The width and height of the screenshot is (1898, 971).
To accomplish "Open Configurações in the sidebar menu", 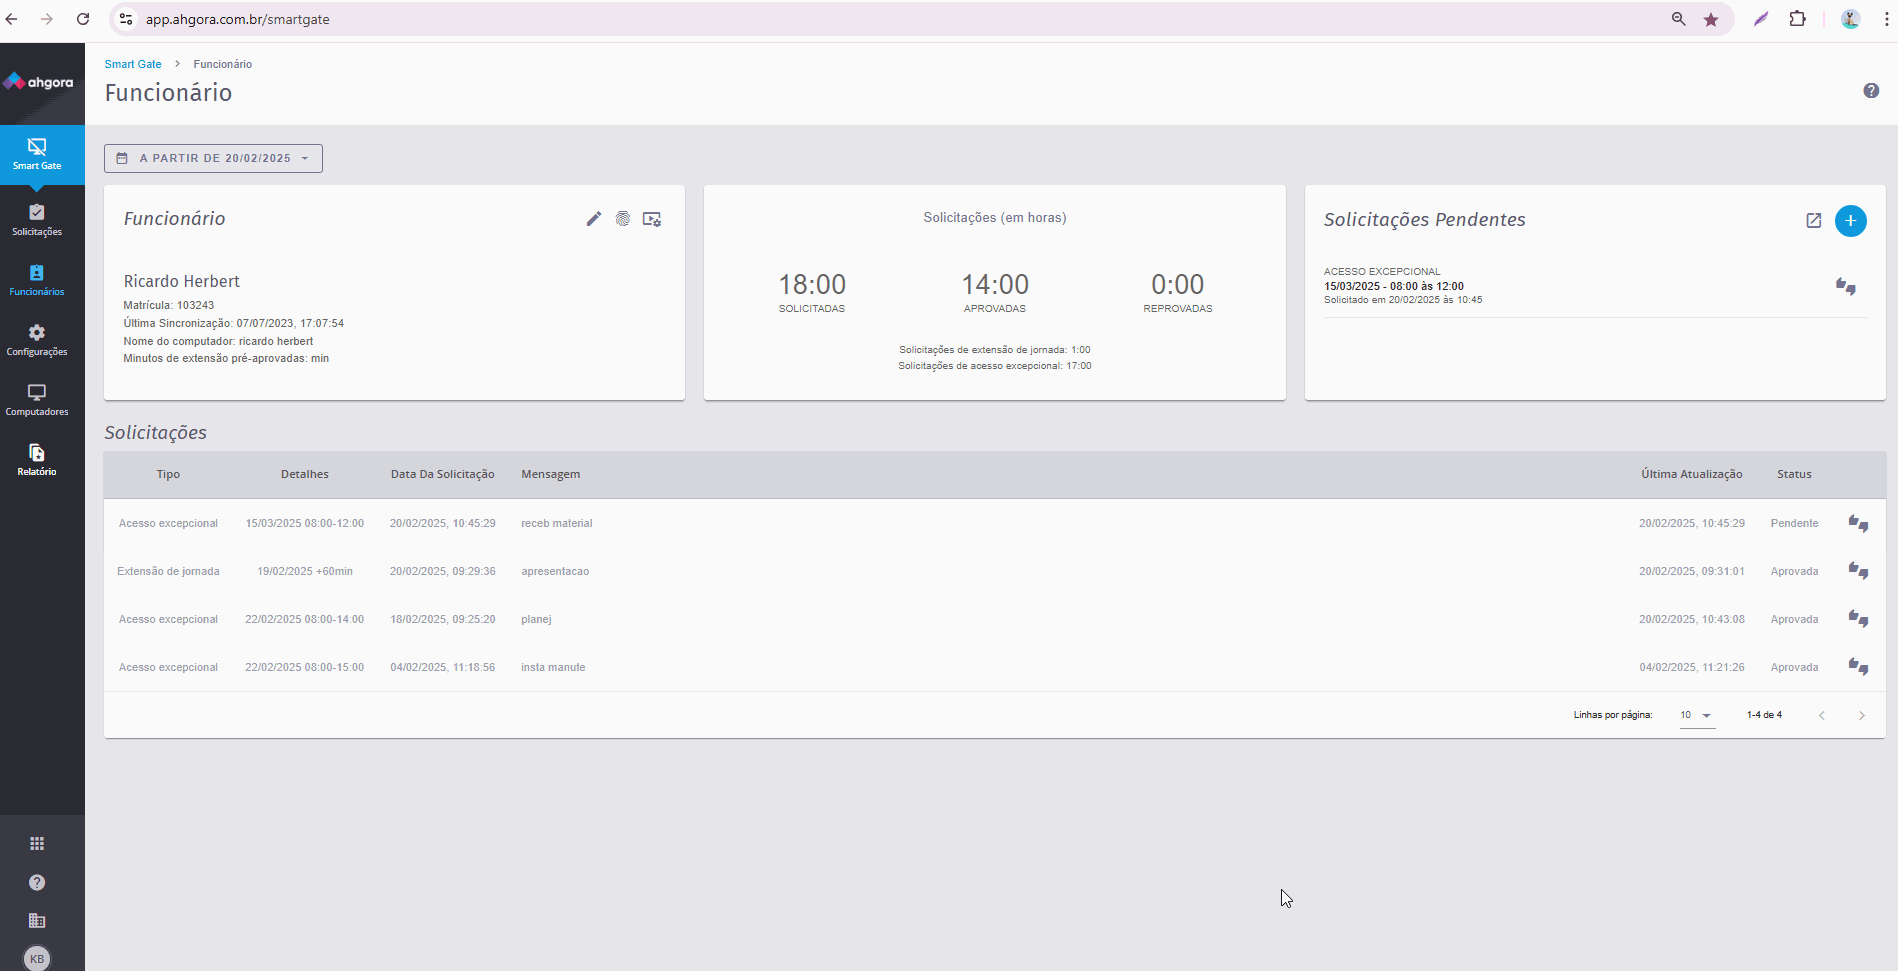I will pyautogui.click(x=37, y=340).
